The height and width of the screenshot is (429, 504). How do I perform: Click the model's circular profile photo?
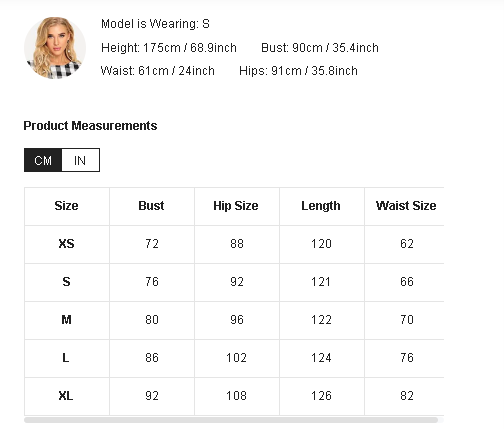pyautogui.click(x=55, y=48)
